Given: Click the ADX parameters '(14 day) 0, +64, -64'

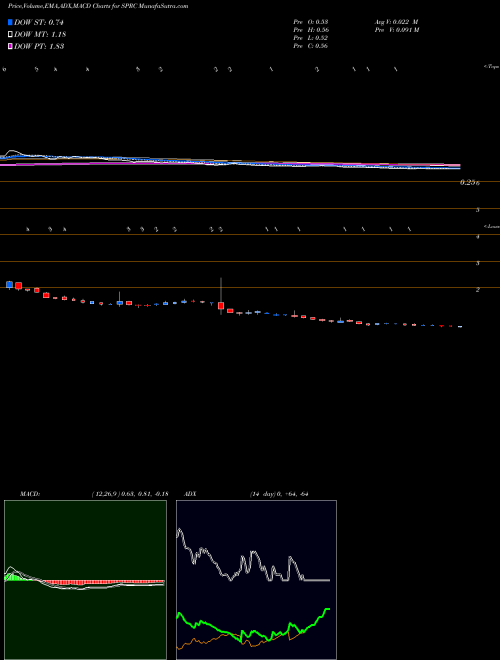Looking at the screenshot, I should (279, 494).
